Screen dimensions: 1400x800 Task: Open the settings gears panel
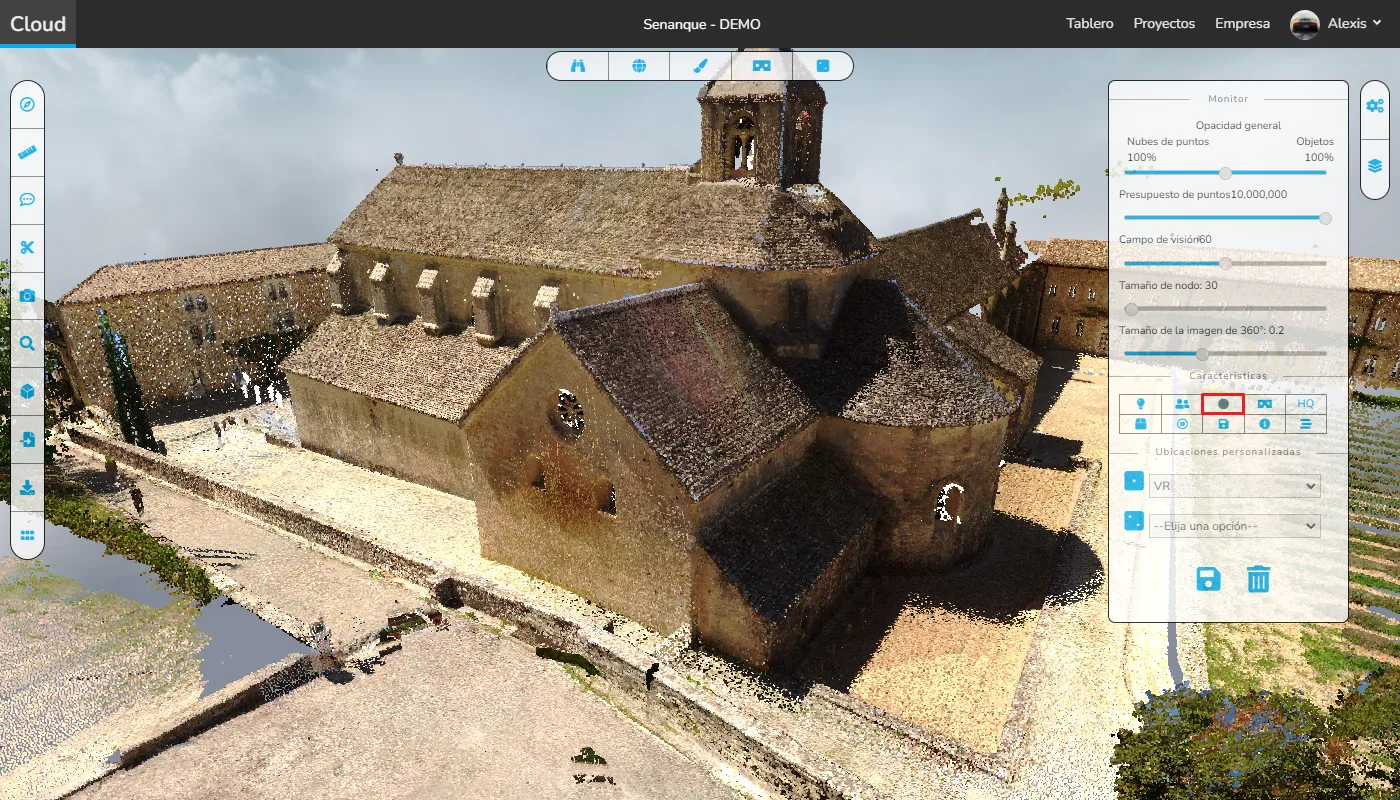tap(1375, 105)
